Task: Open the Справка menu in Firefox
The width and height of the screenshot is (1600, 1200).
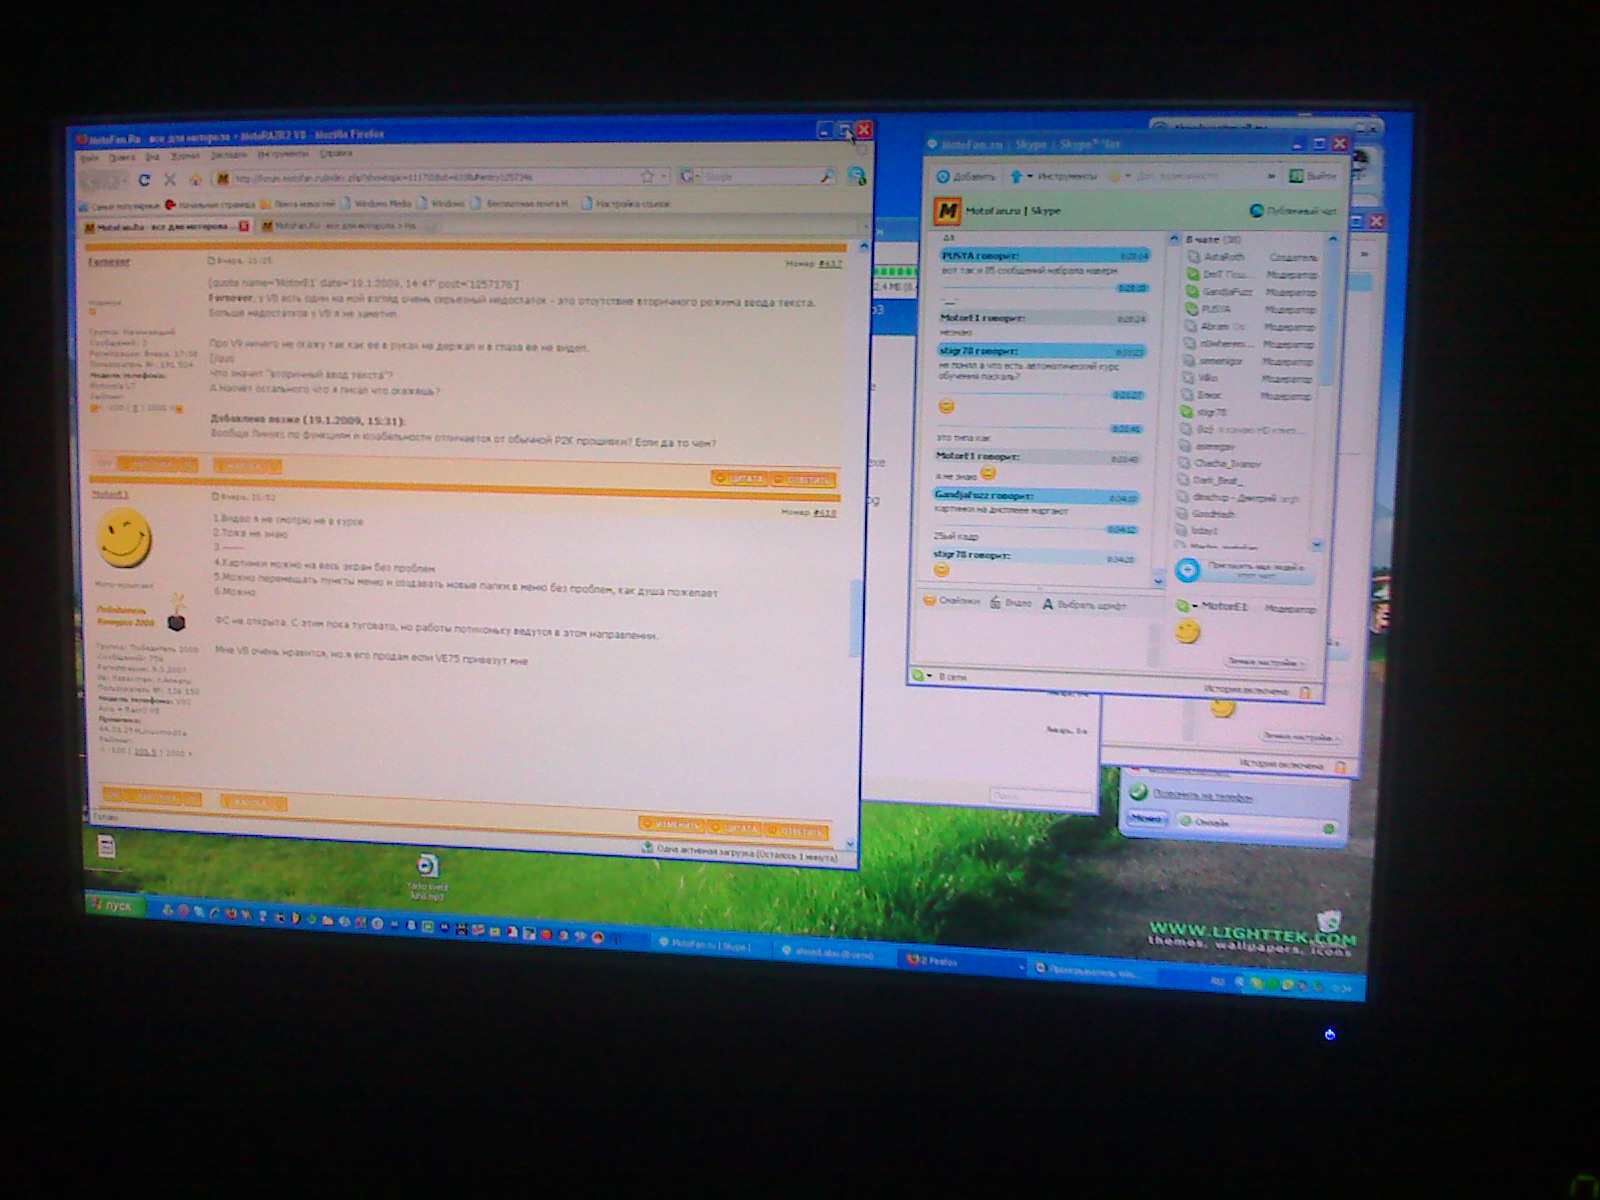Action: [x=336, y=154]
